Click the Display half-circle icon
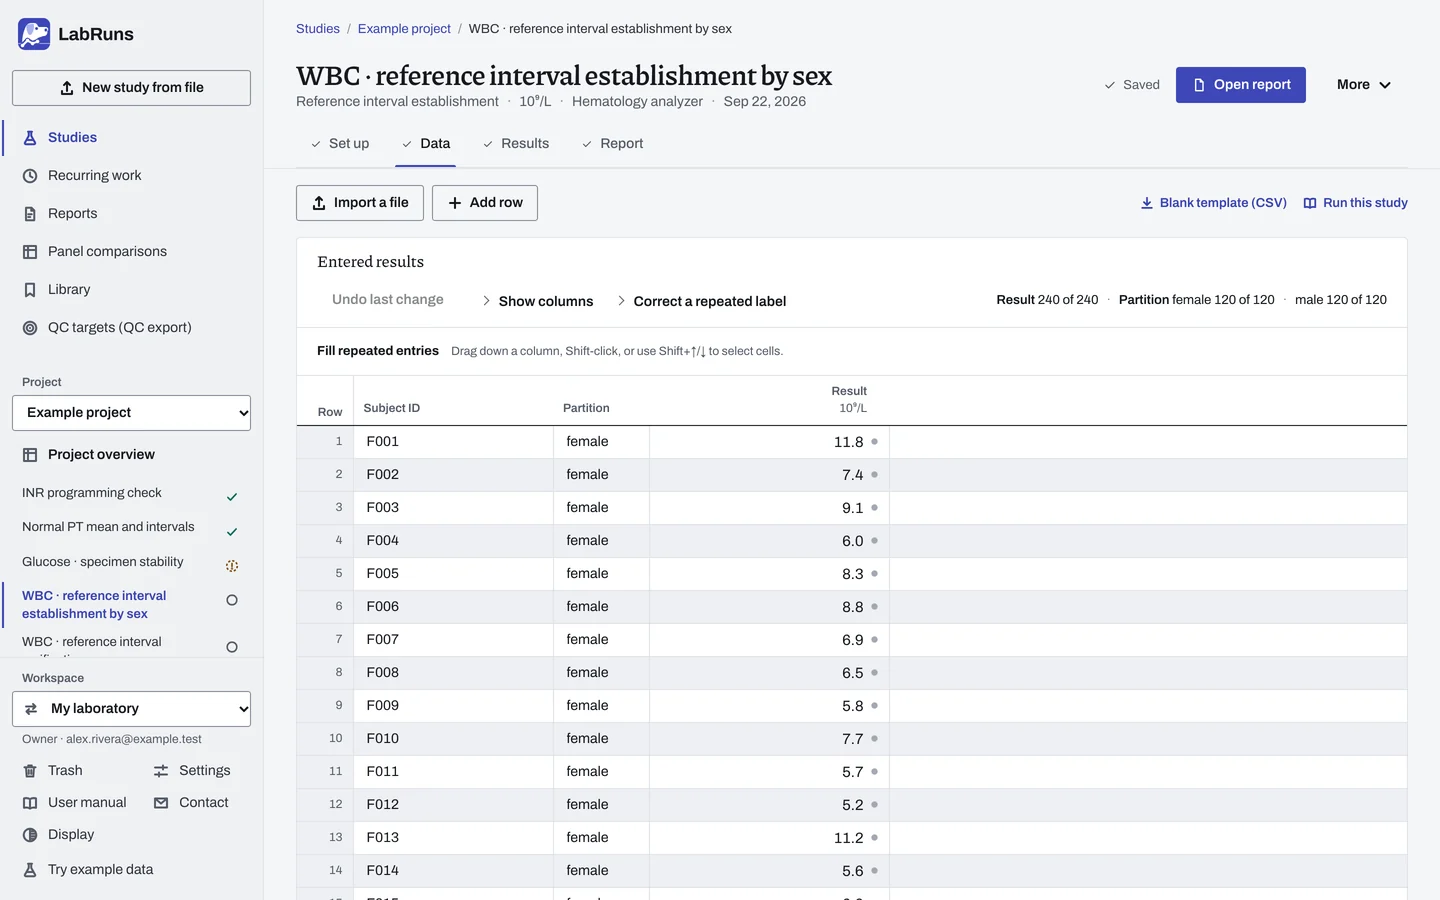The width and height of the screenshot is (1440, 900). click(x=30, y=835)
